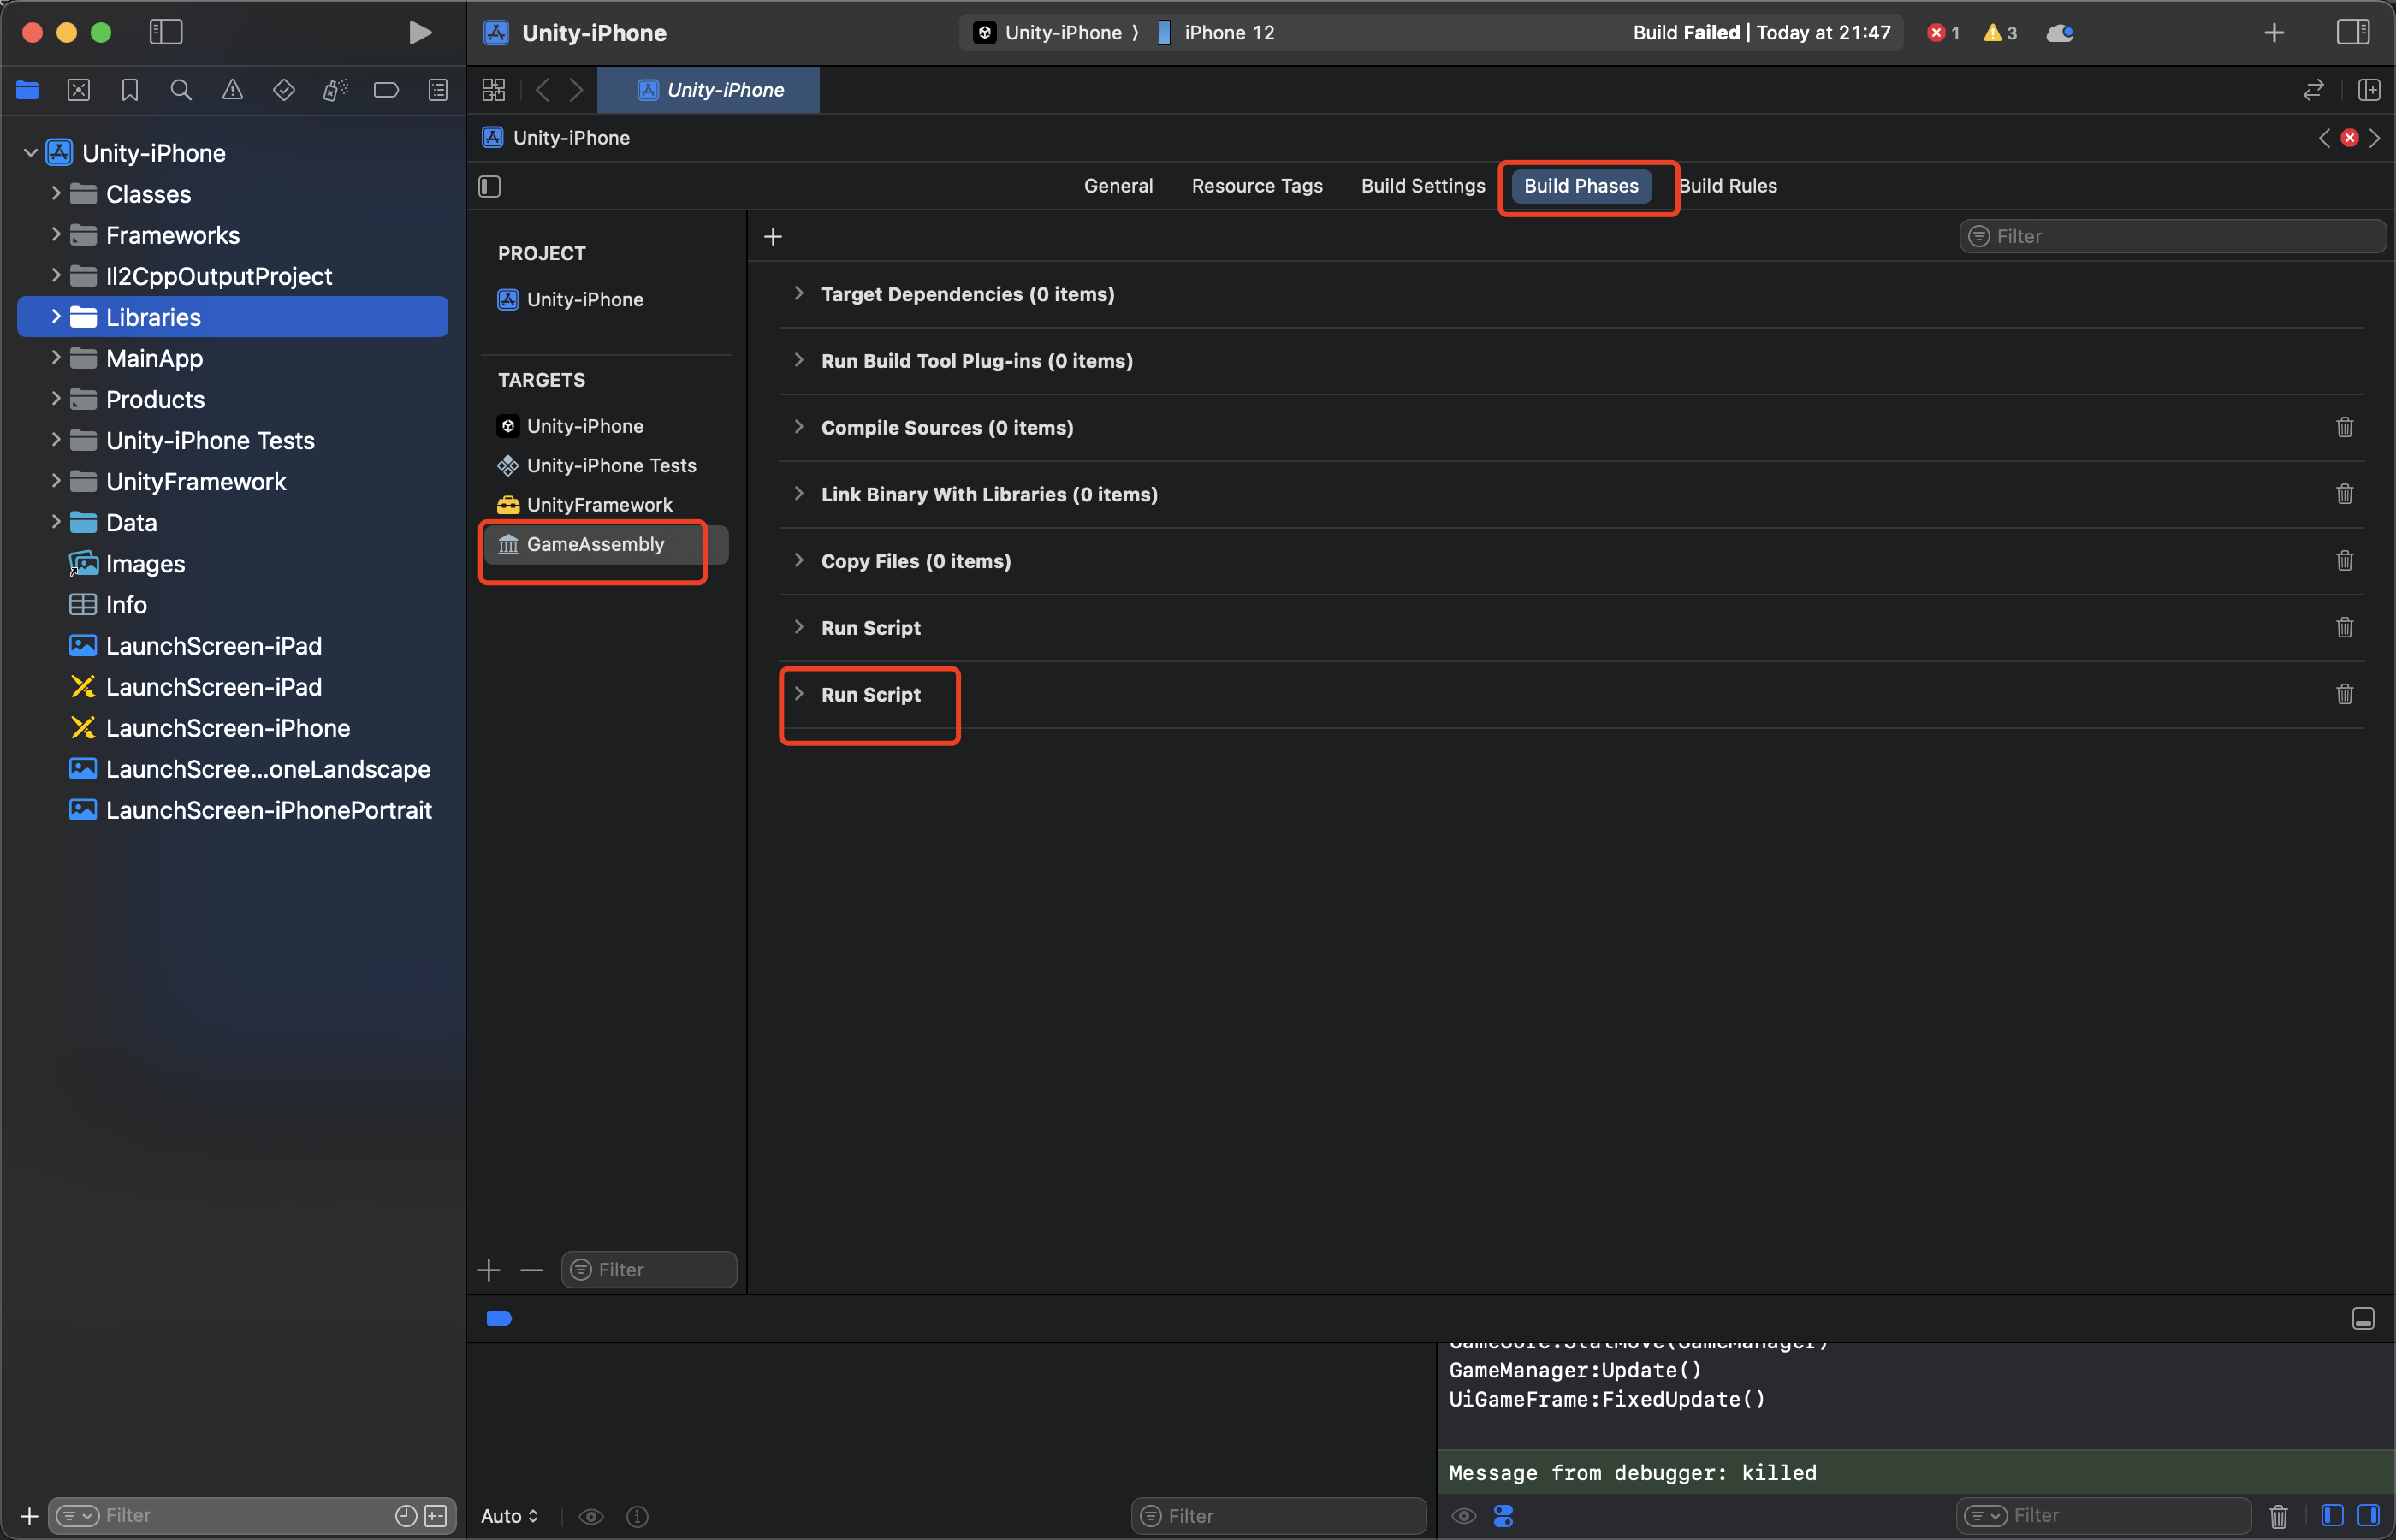Switch to the Build Settings tab
This screenshot has width=2396, height=1540.
tap(1422, 186)
